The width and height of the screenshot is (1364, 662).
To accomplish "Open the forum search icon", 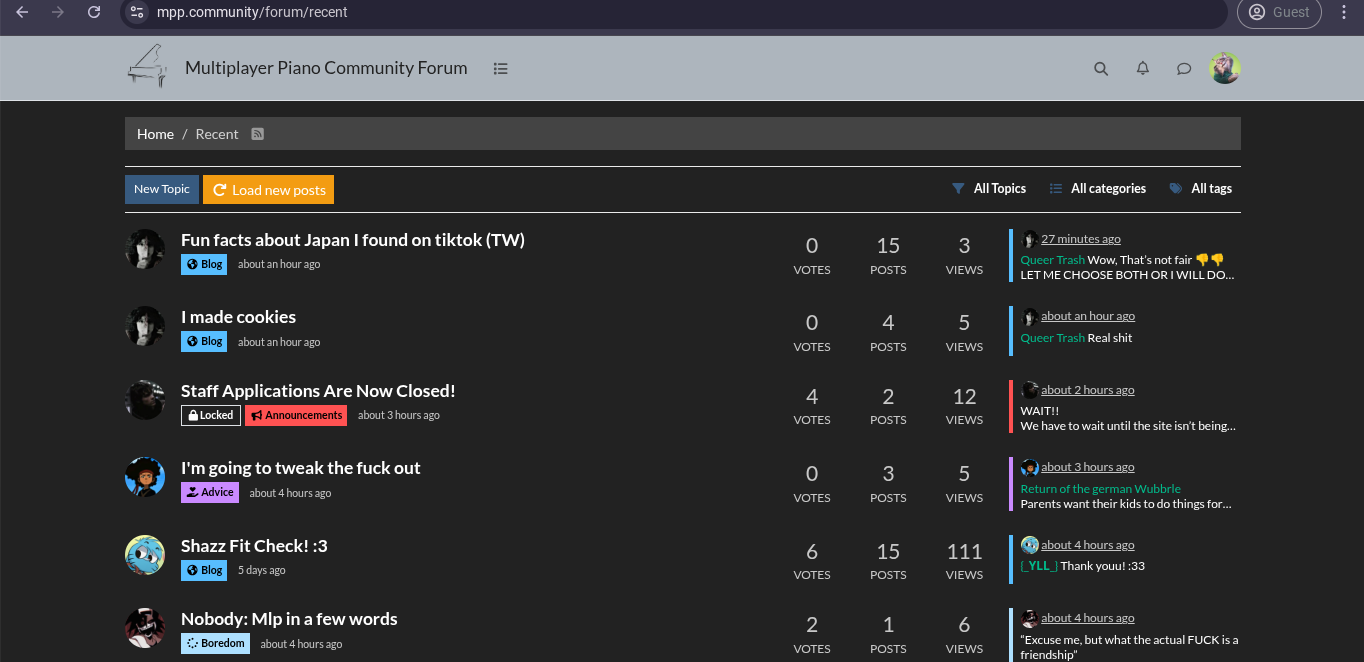I will [1101, 69].
